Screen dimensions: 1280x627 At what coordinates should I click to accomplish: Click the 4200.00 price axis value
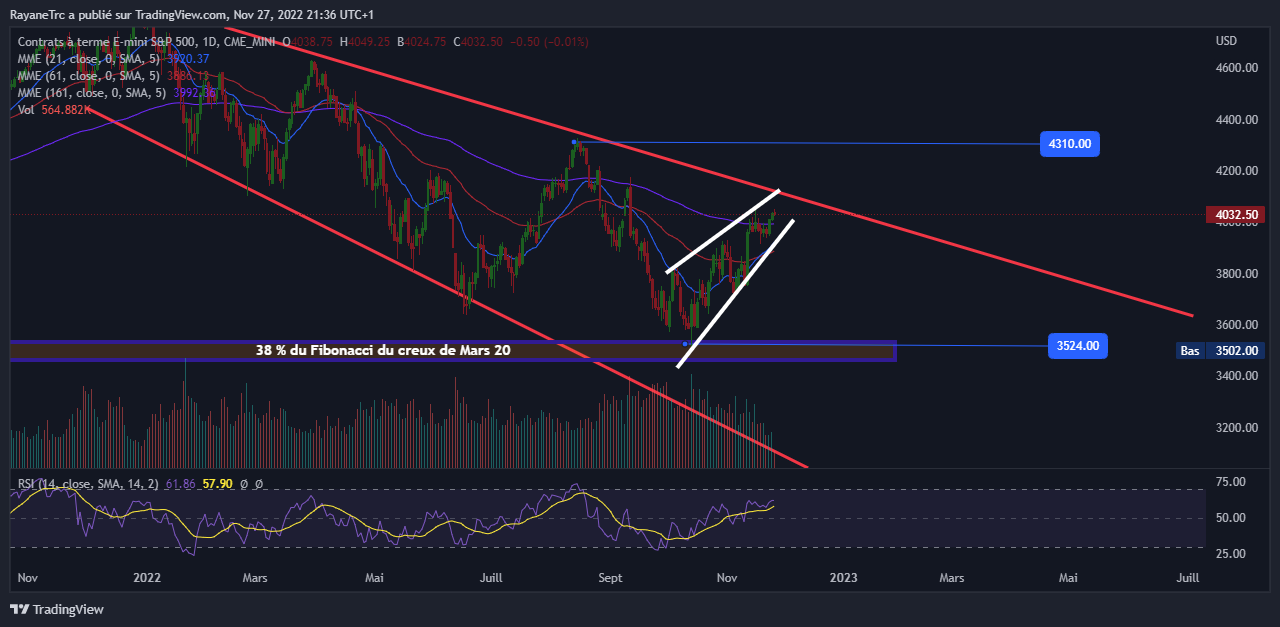coord(1236,171)
